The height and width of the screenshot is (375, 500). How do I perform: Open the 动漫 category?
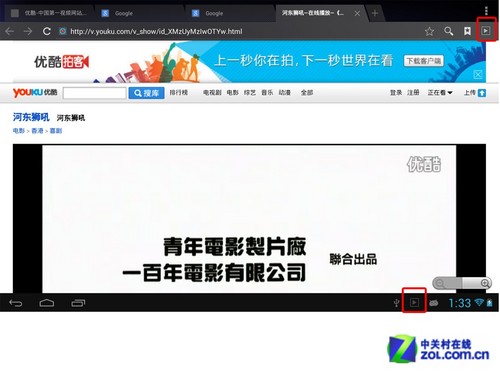click(285, 92)
